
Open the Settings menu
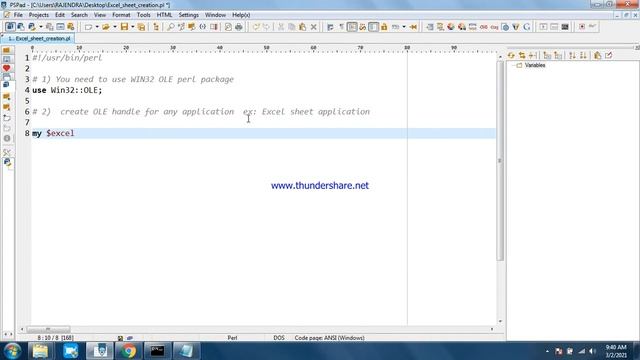click(x=189, y=15)
